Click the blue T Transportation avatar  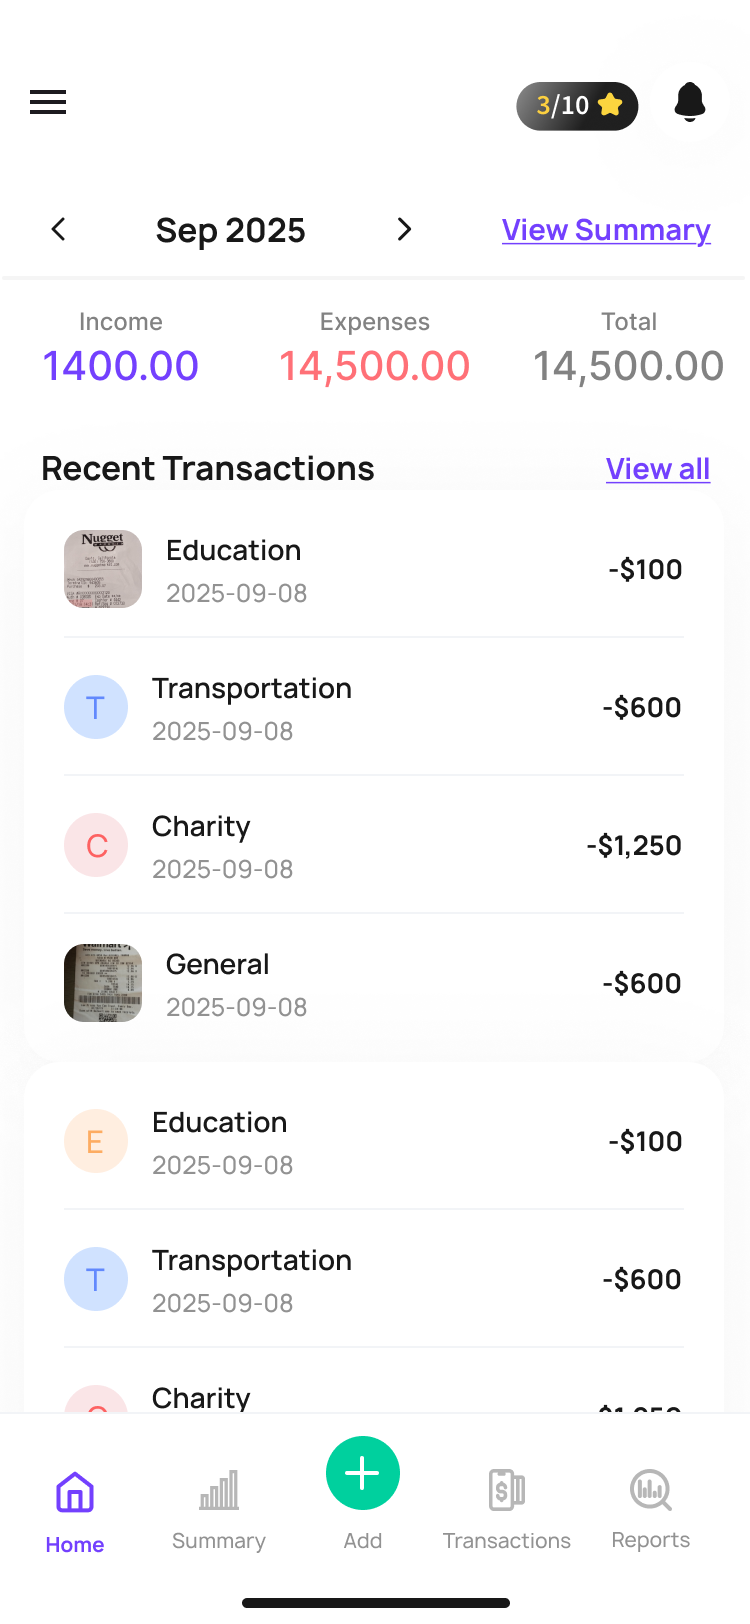pyautogui.click(x=96, y=707)
